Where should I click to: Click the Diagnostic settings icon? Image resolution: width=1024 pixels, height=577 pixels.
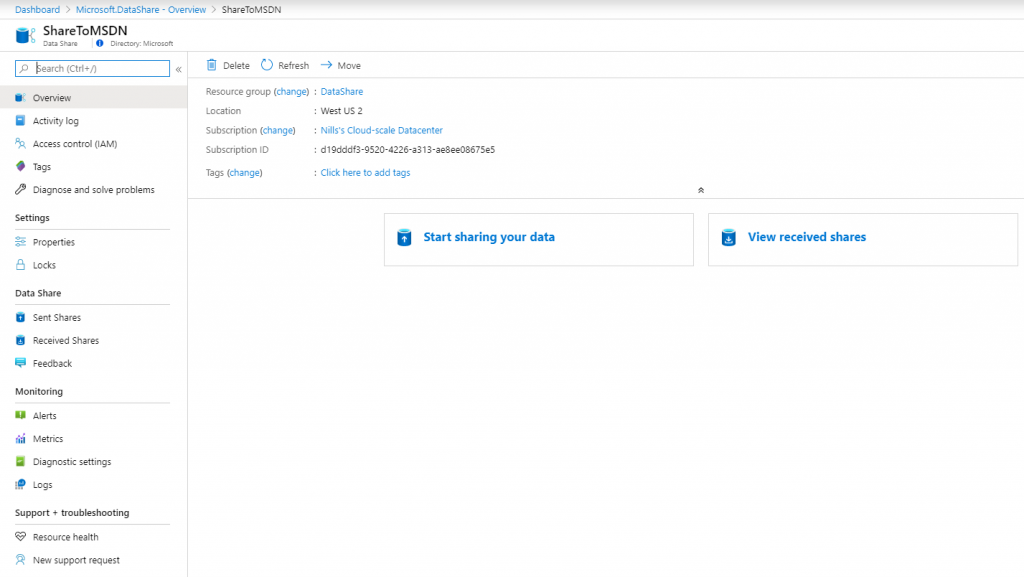tap(20, 461)
